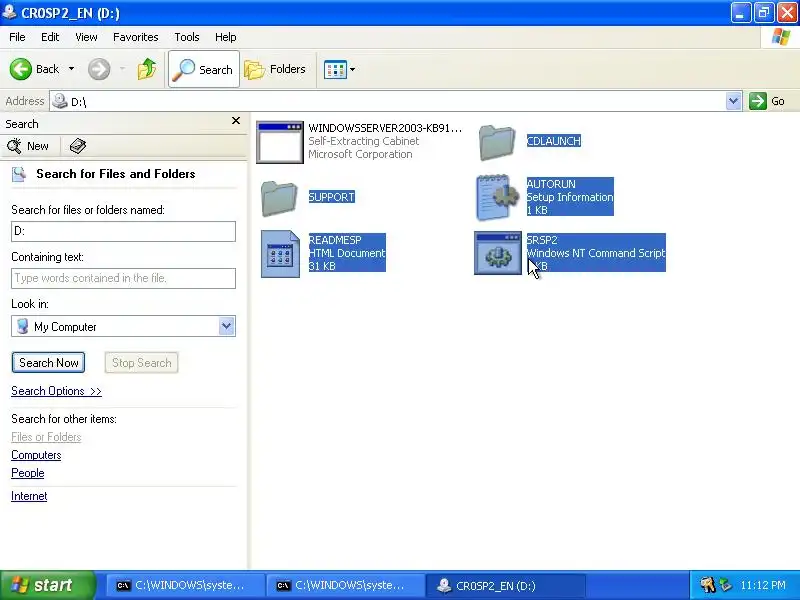
Task: Click the Stop Search button
Action: [x=141, y=363]
